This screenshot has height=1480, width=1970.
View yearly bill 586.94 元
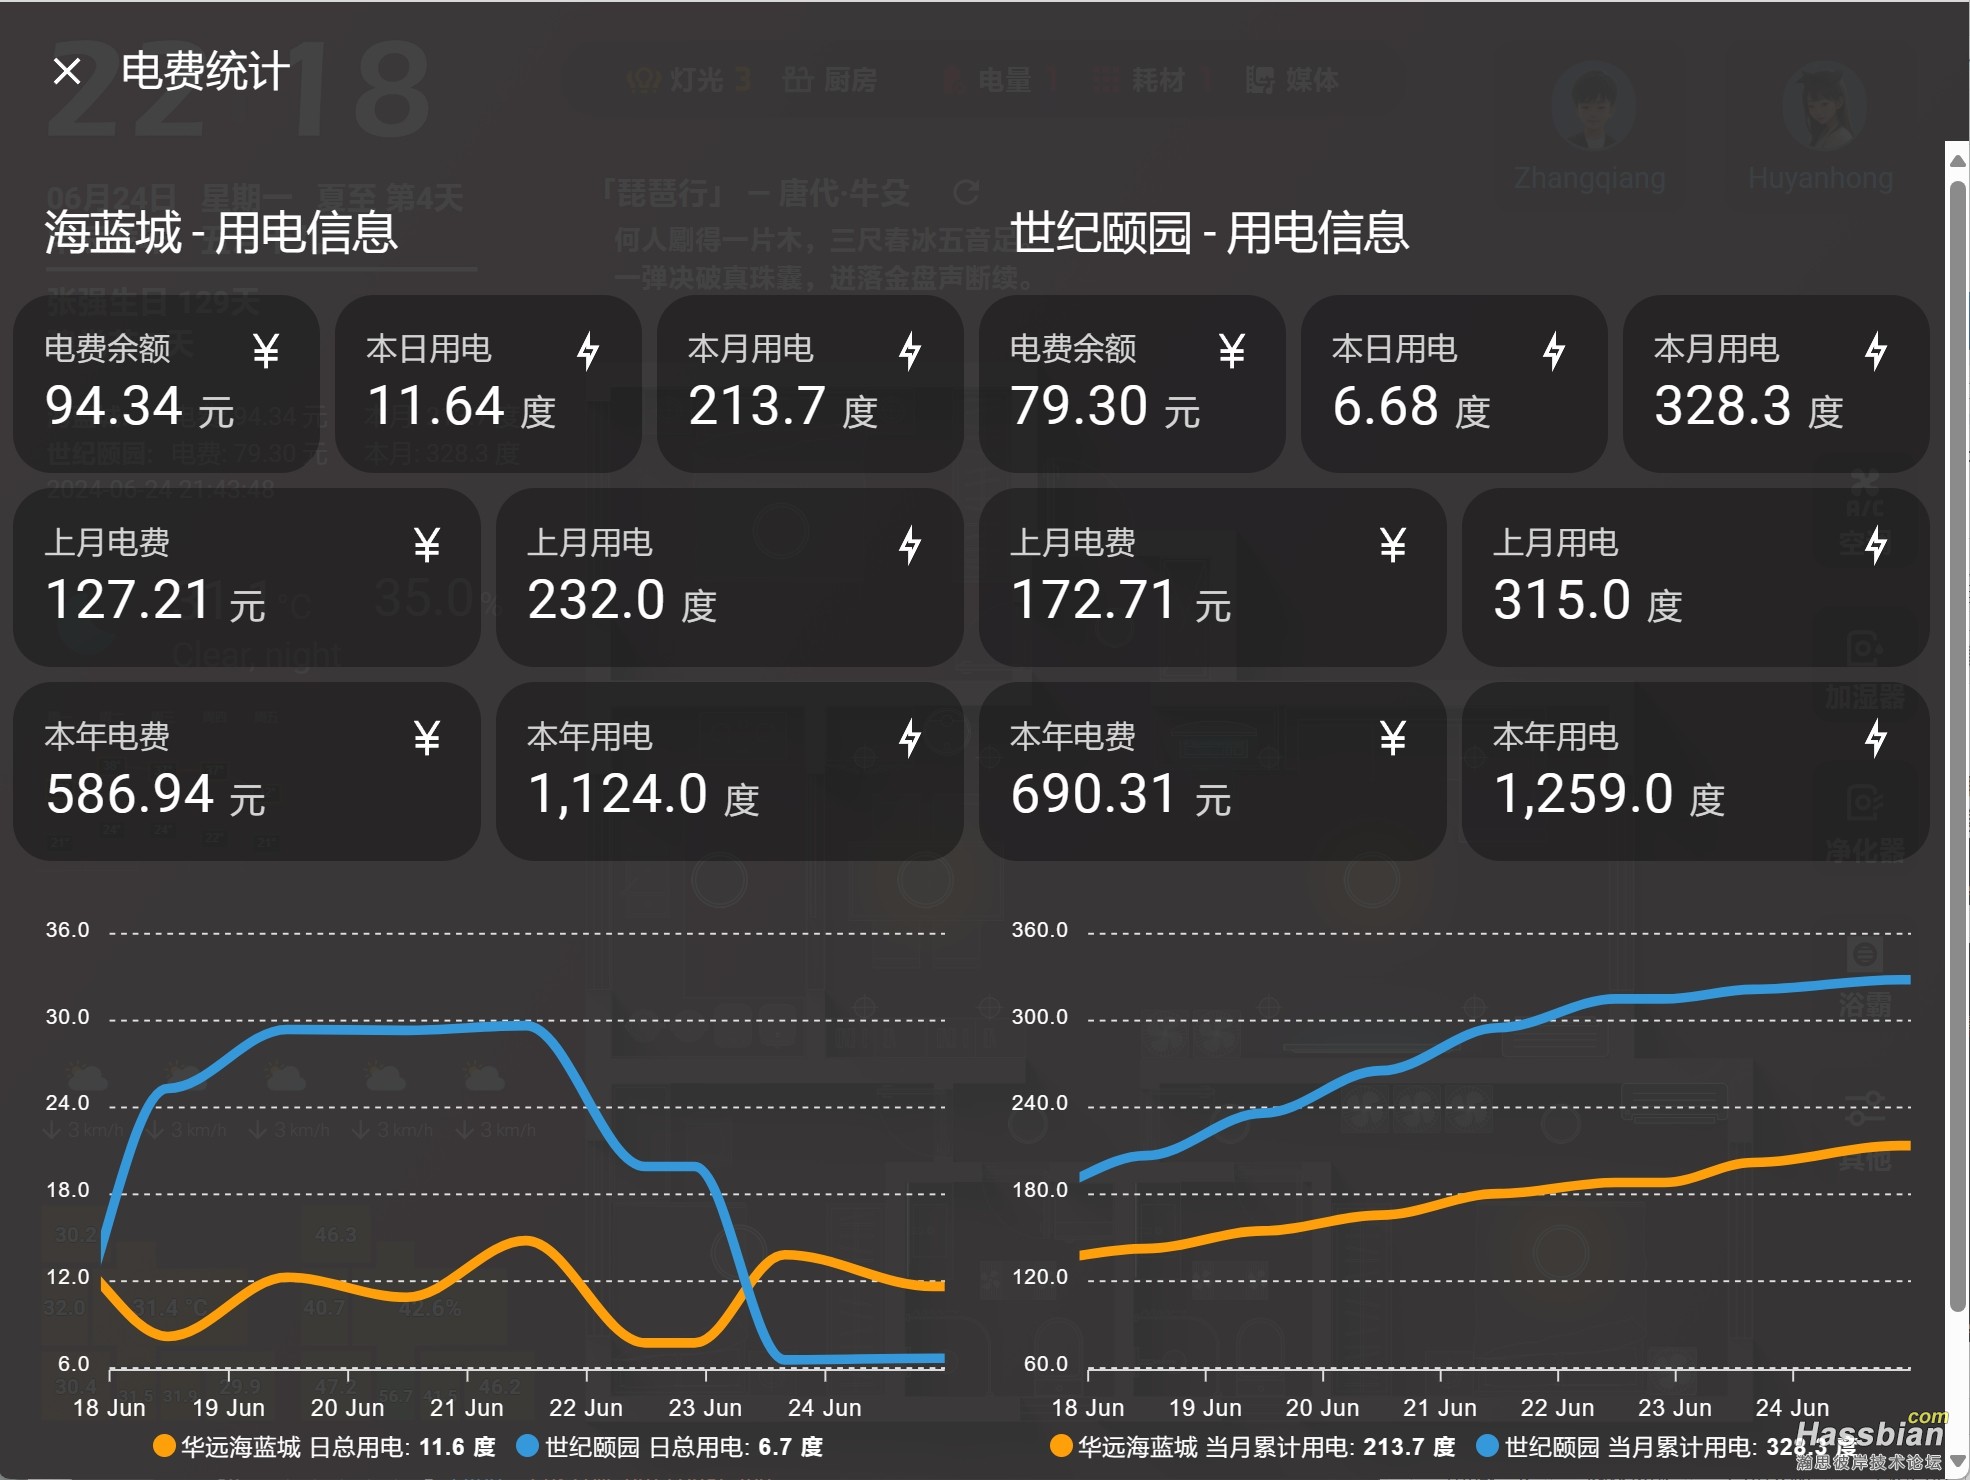156,795
